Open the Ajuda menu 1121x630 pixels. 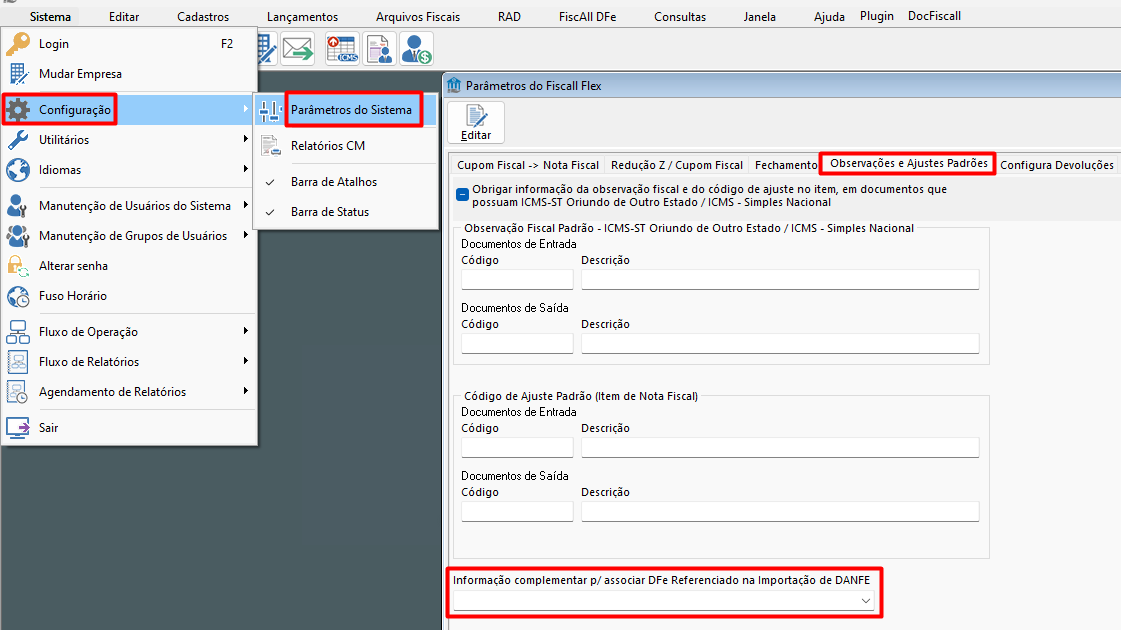click(829, 16)
